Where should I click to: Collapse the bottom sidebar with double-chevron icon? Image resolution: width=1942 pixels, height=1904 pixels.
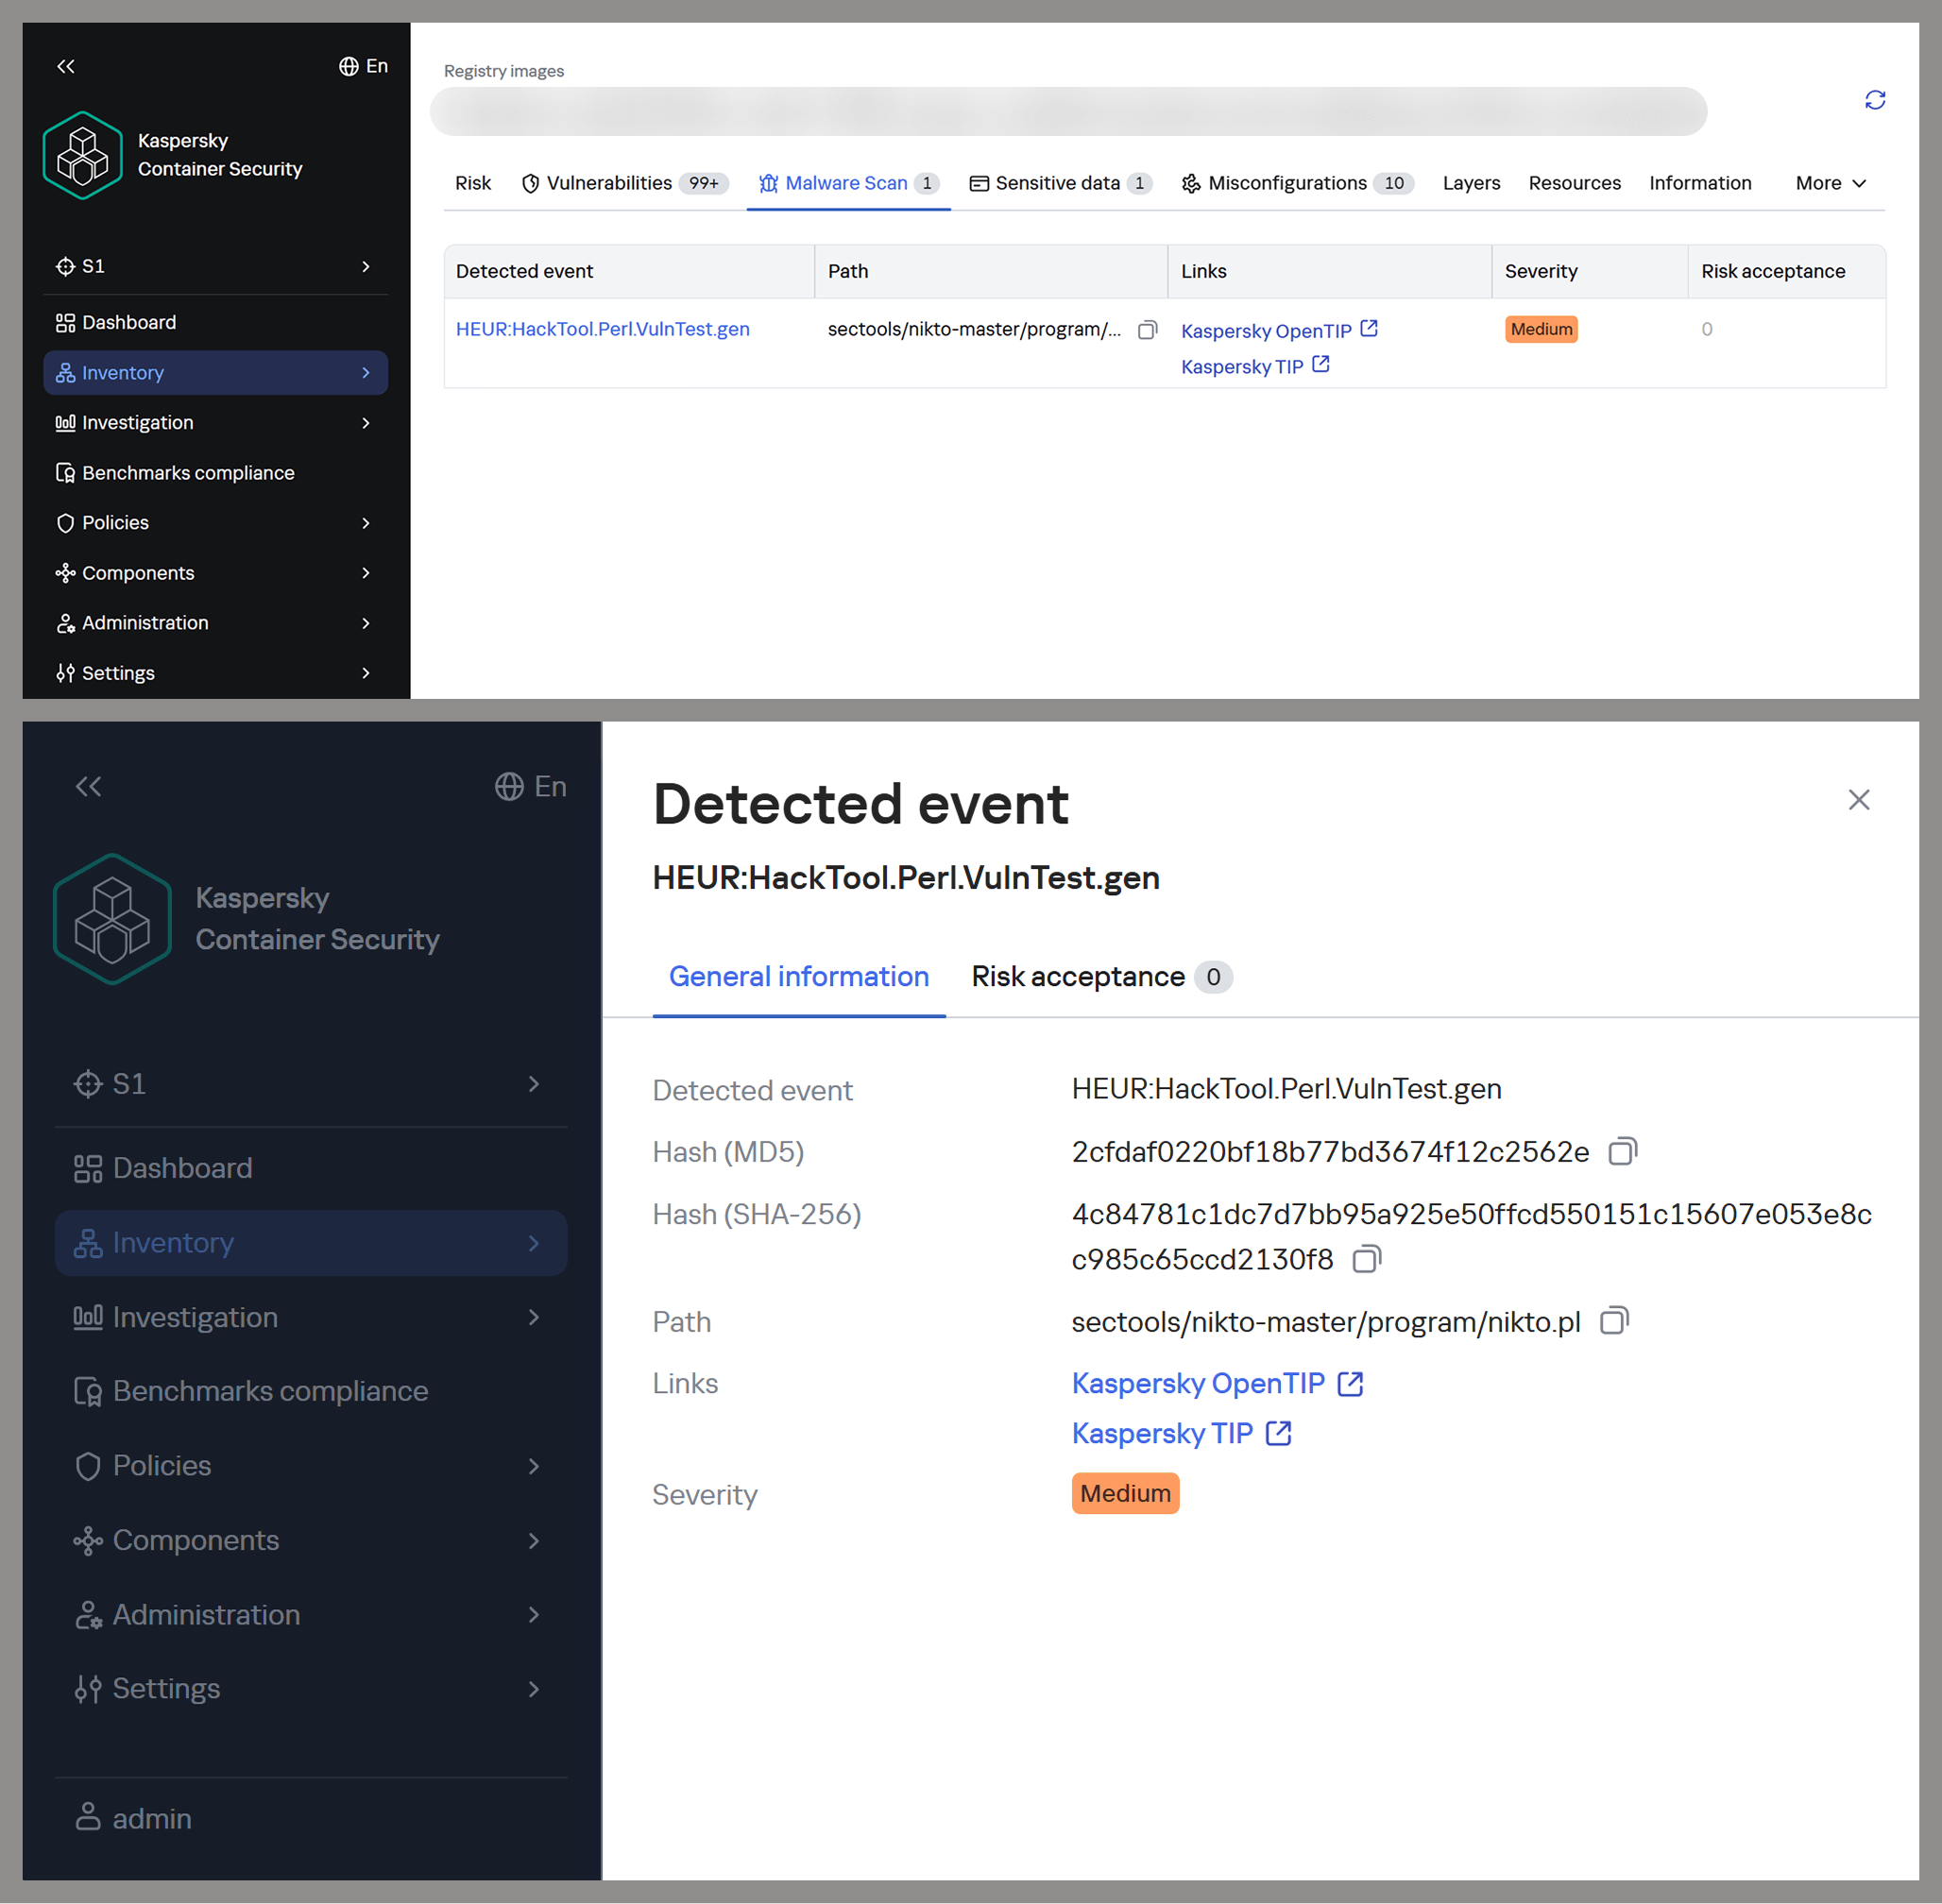point(89,786)
